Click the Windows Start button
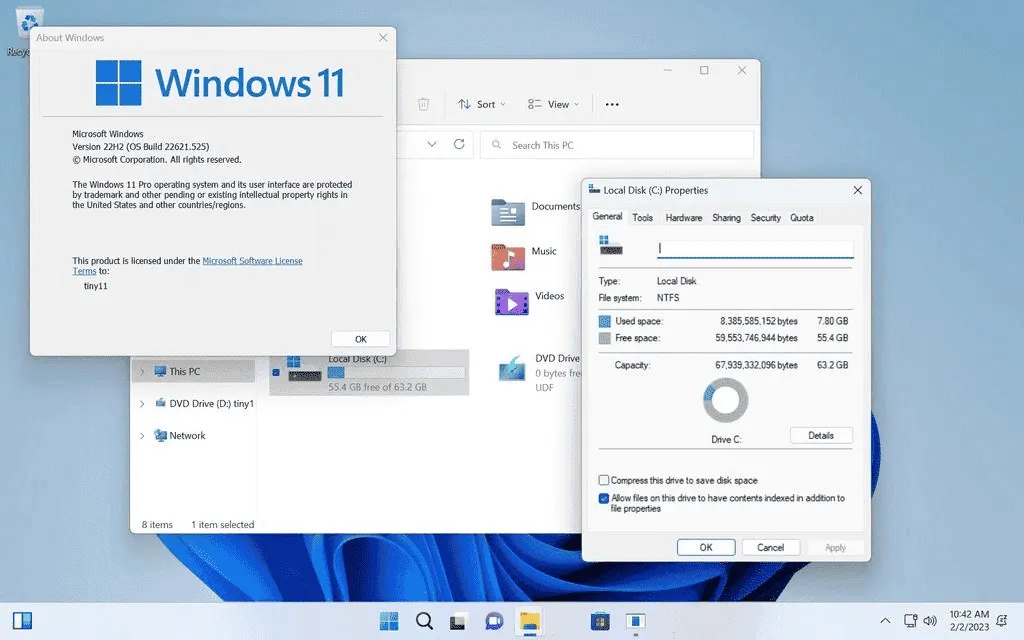The width and height of the screenshot is (1024, 640). (x=389, y=621)
